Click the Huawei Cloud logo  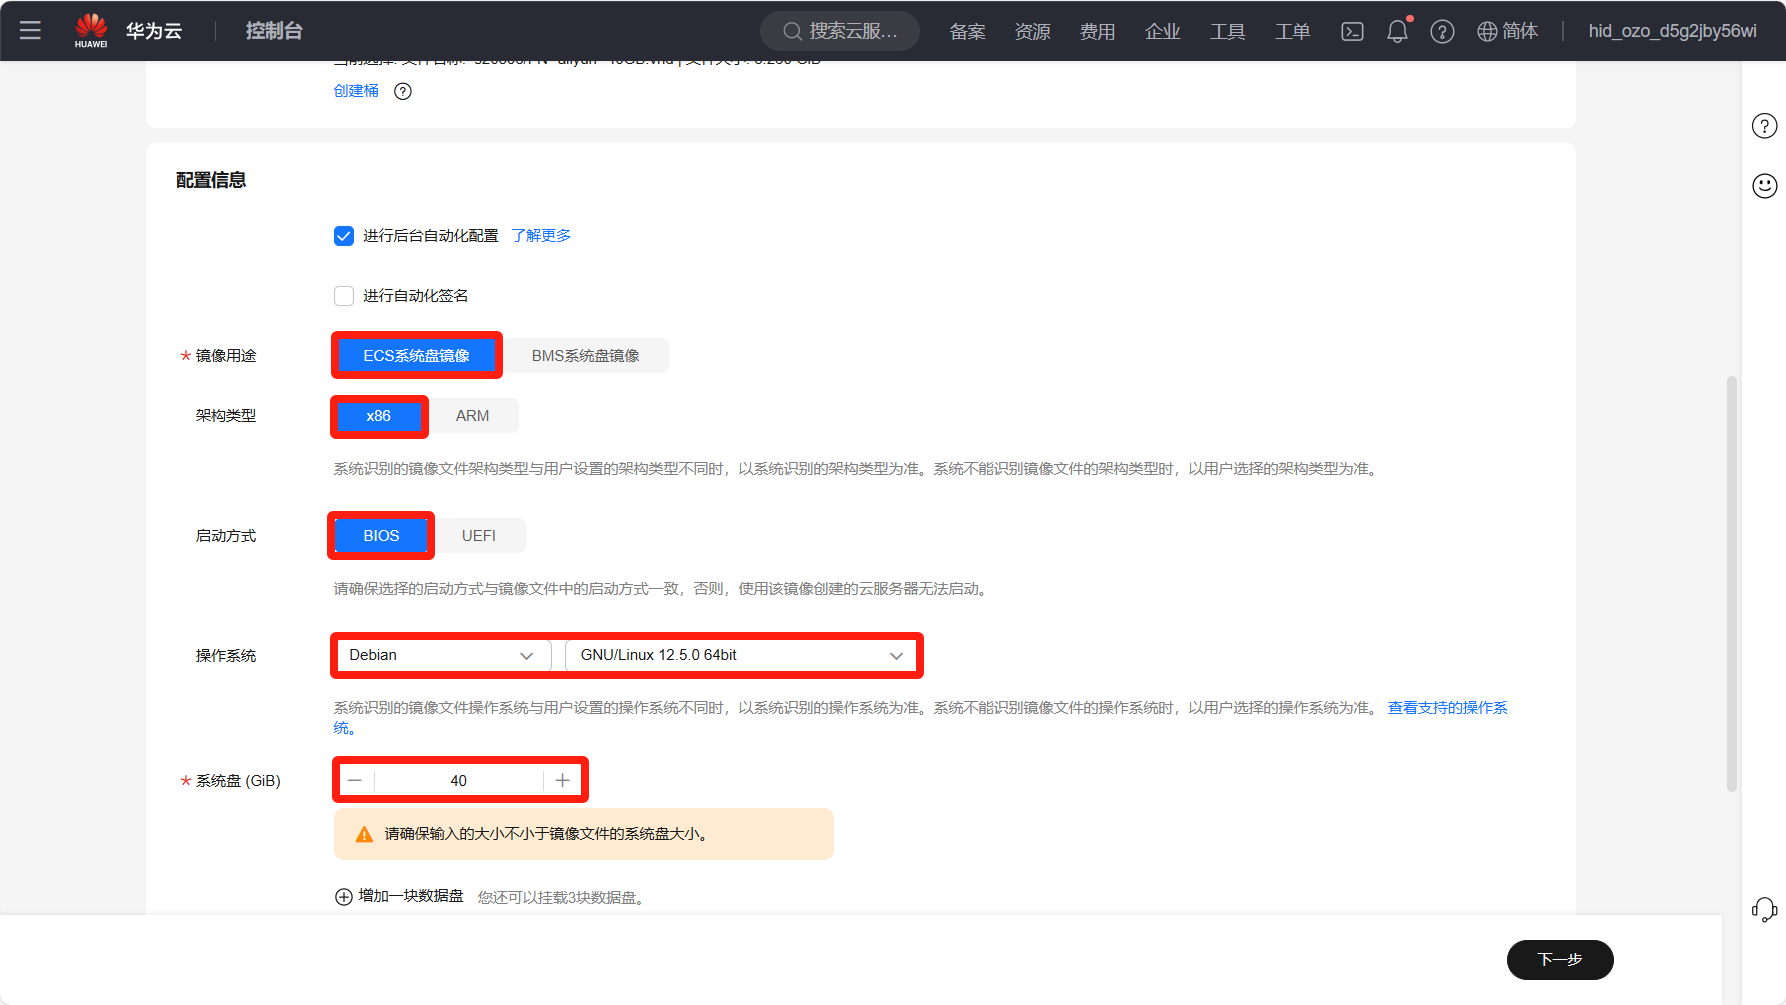coord(91,30)
